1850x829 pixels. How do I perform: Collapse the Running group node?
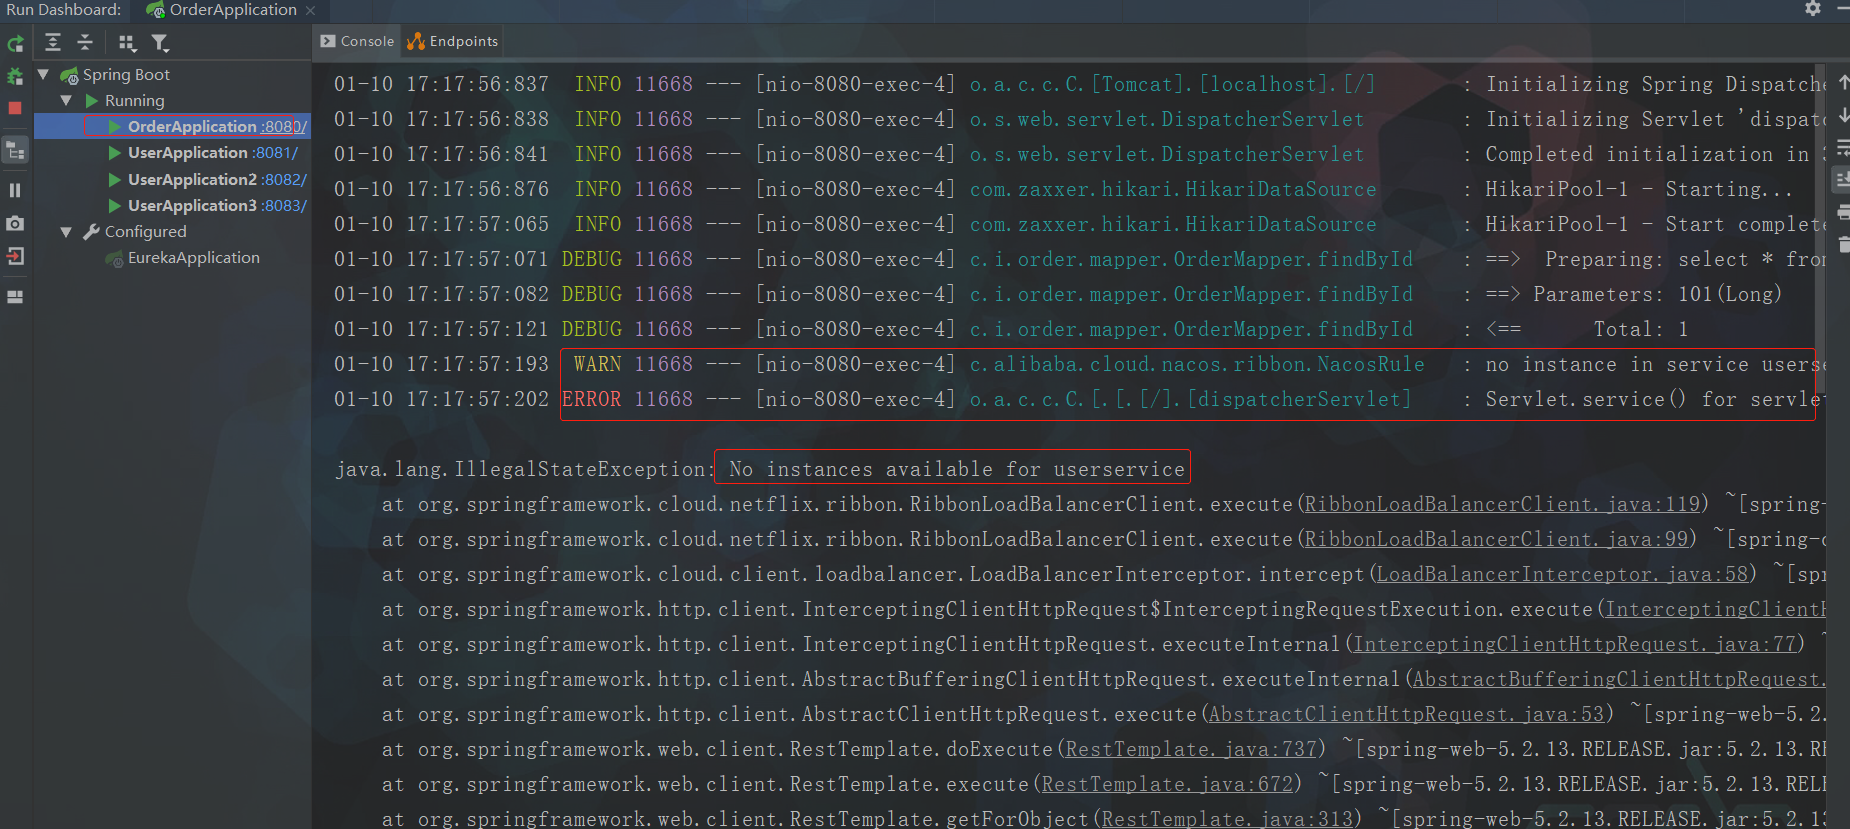(x=66, y=100)
